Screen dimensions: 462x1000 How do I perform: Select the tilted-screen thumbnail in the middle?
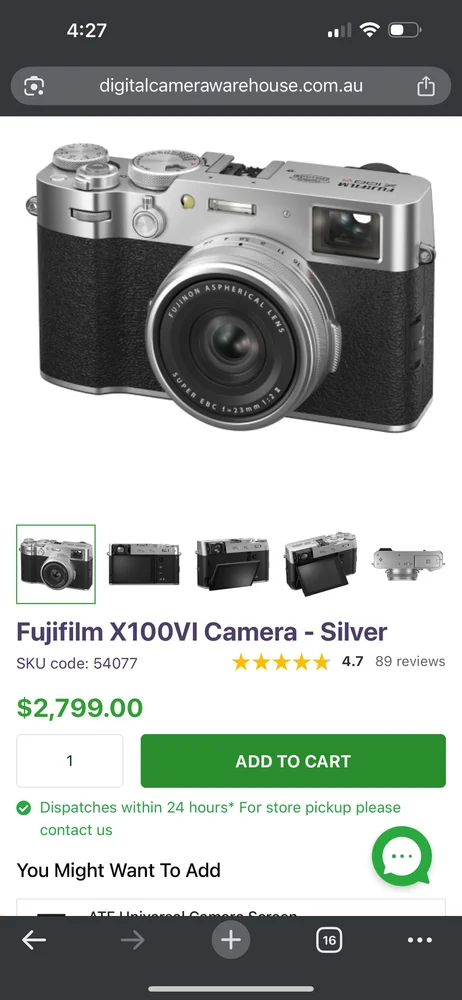click(232, 564)
